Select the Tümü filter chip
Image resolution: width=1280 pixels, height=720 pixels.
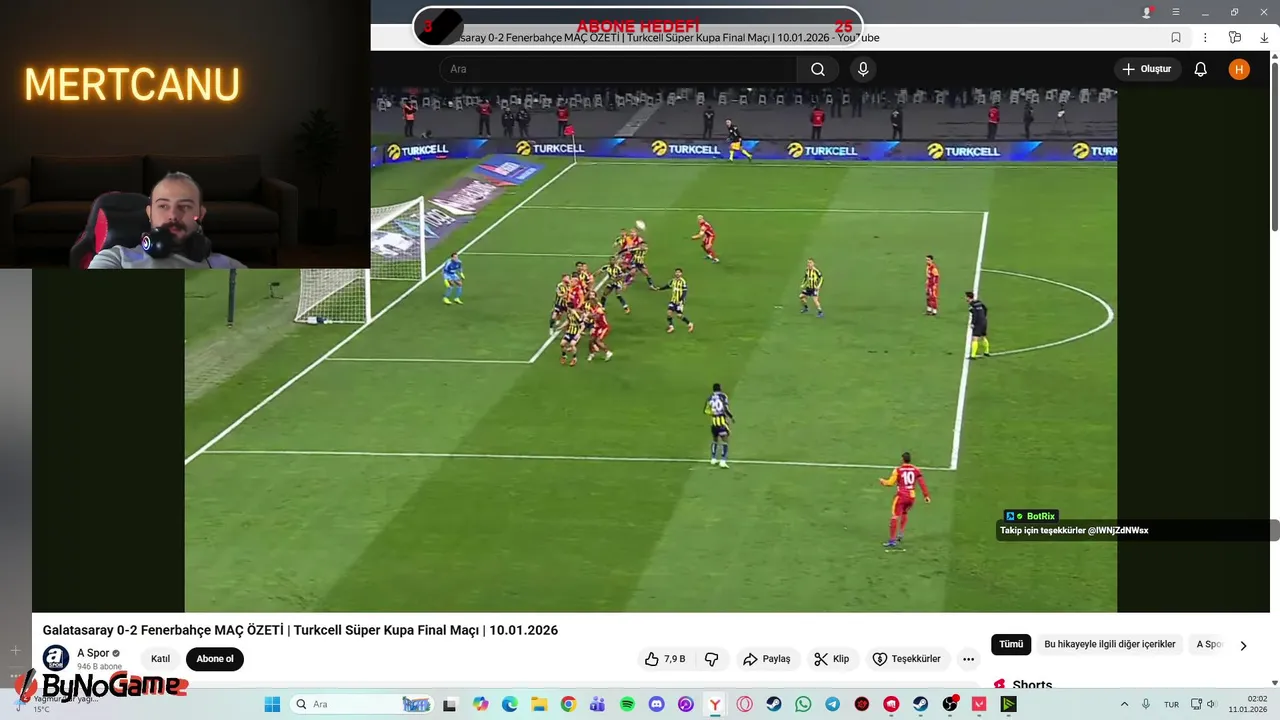1011,644
